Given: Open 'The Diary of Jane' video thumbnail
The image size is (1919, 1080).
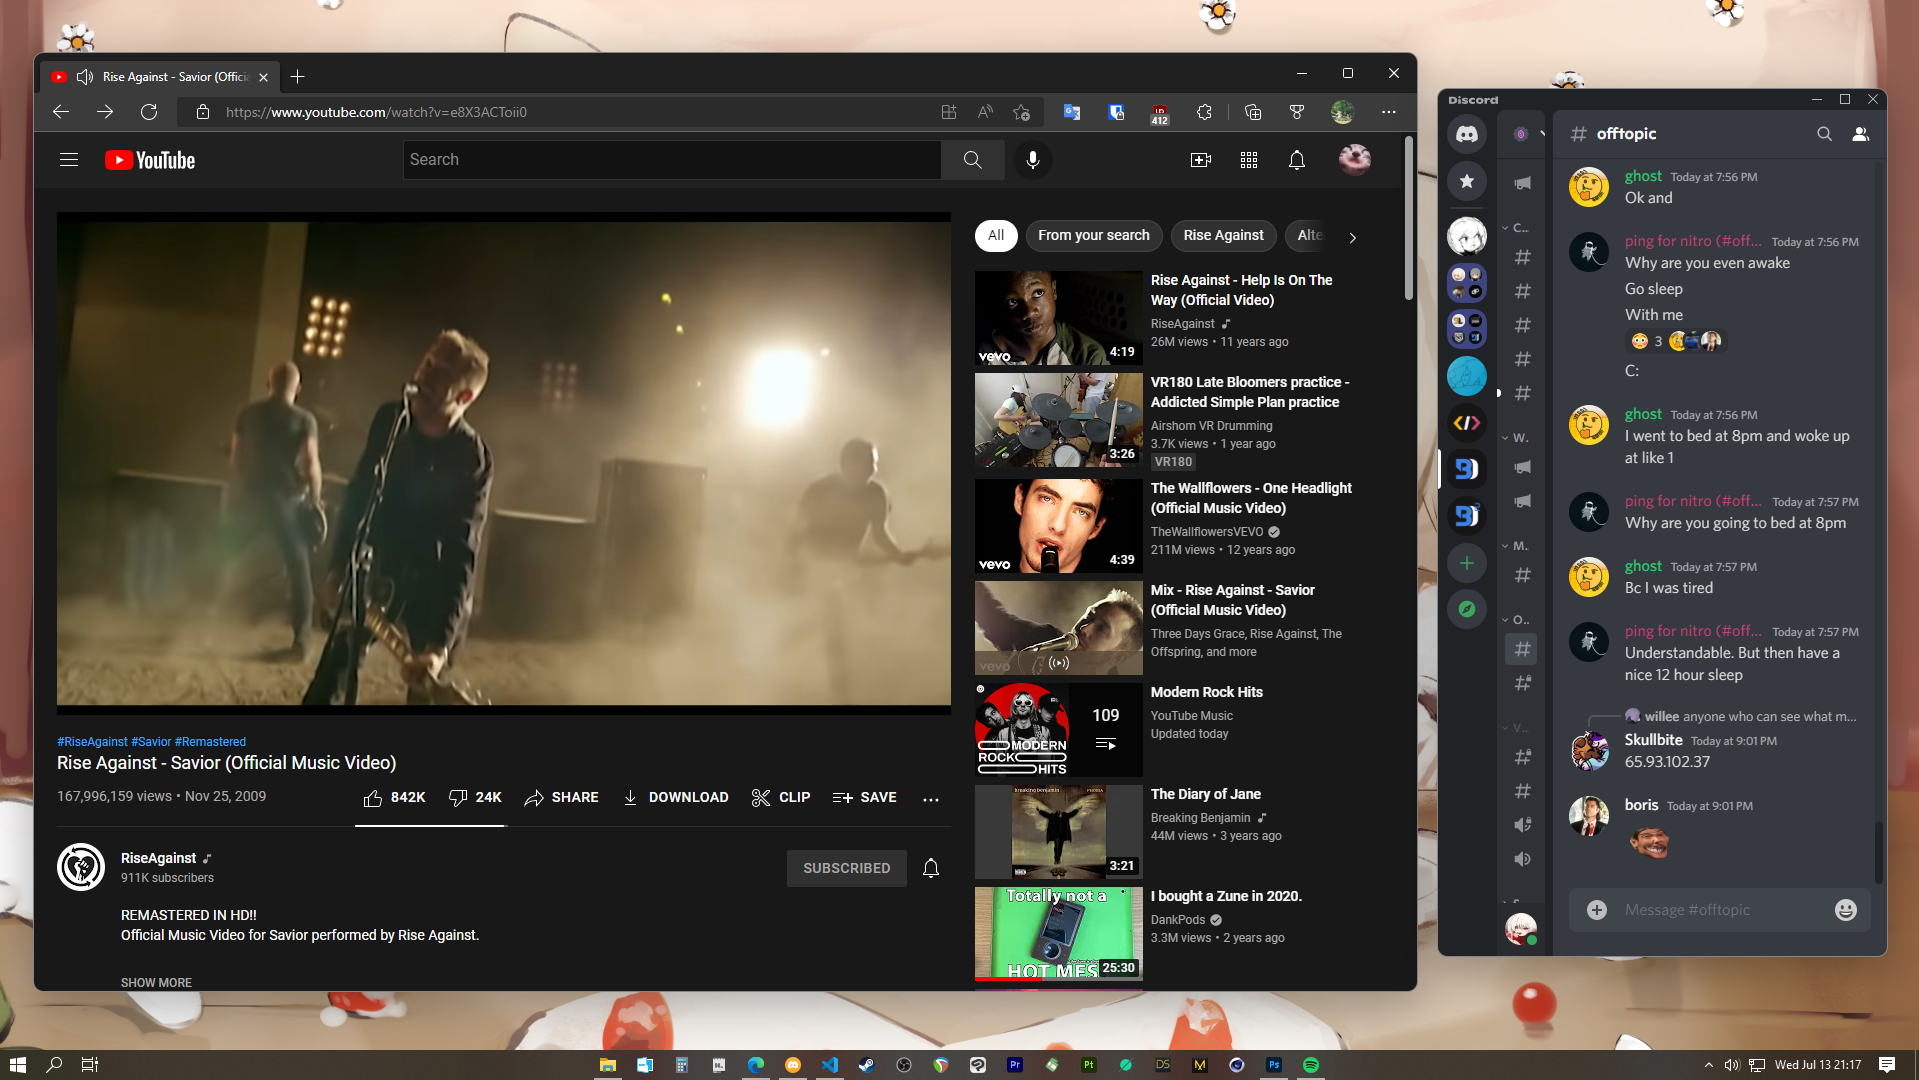Looking at the screenshot, I should 1058,832.
